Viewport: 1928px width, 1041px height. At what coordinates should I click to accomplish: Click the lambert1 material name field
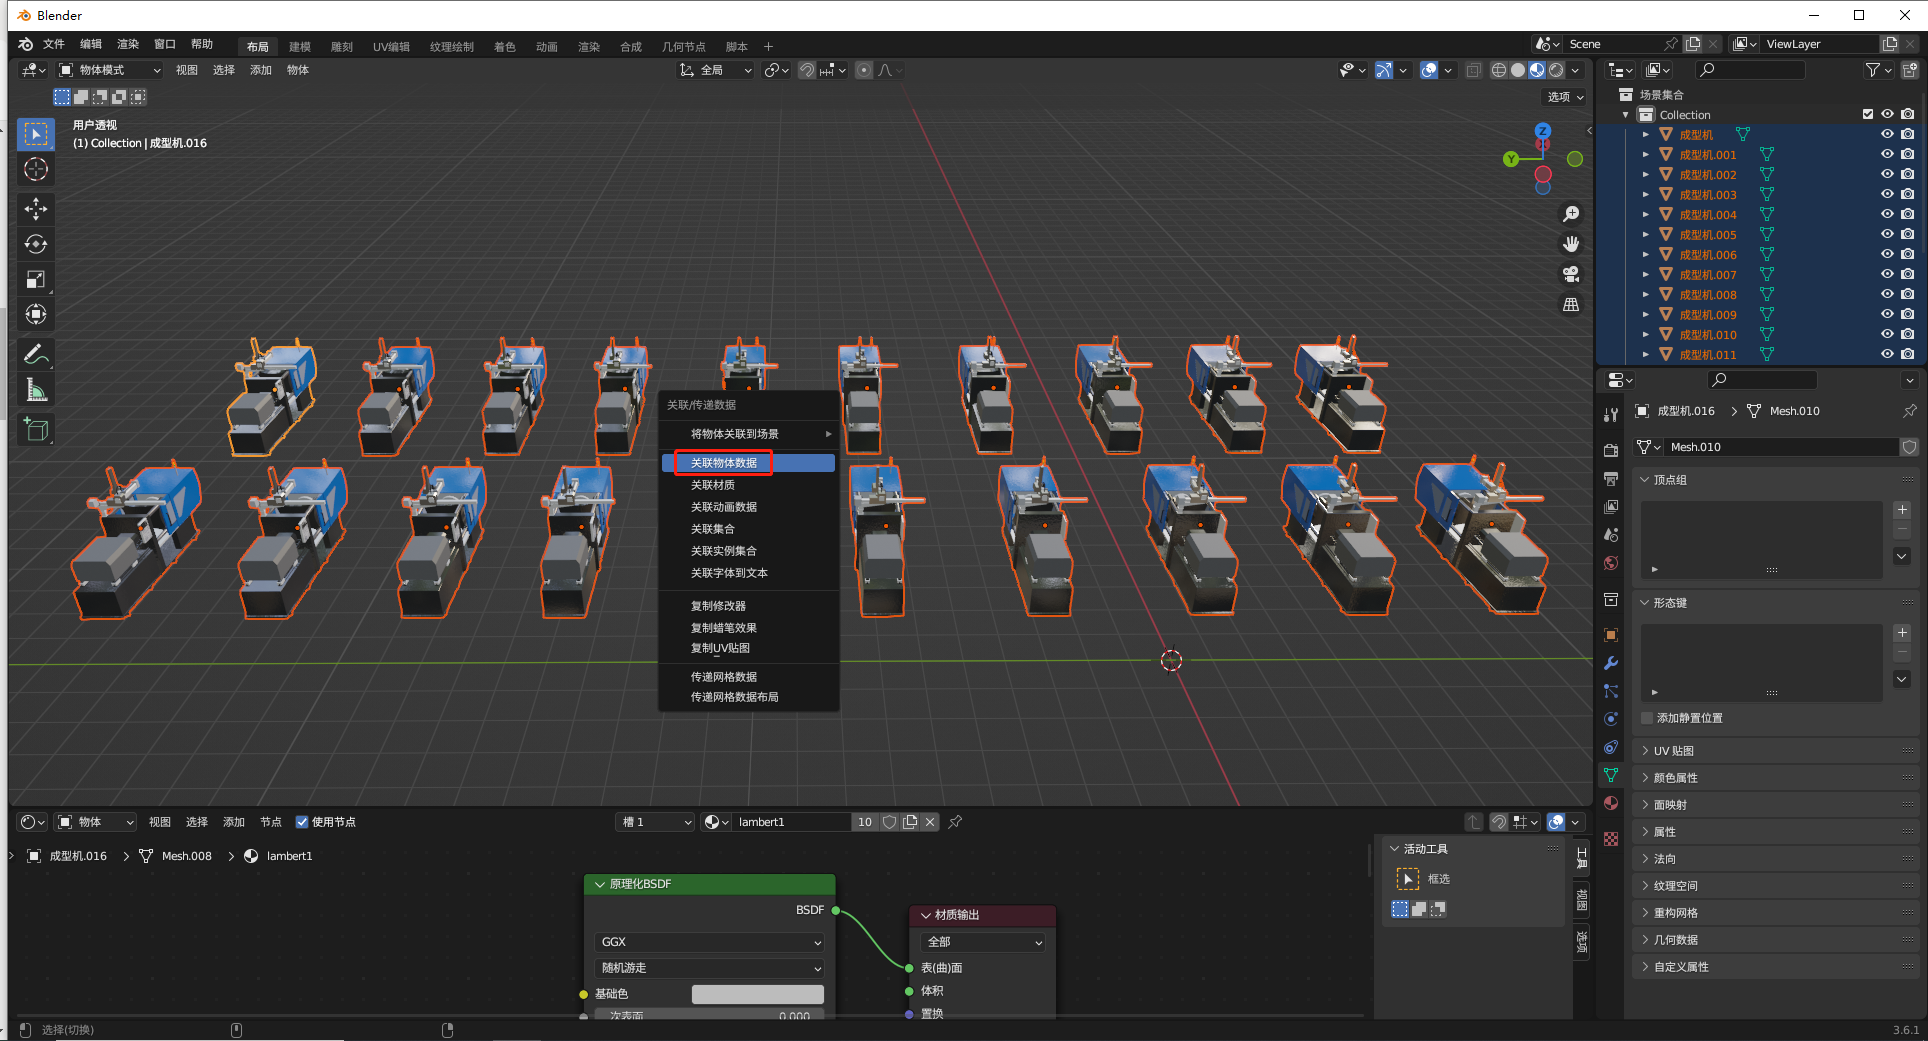pos(790,822)
